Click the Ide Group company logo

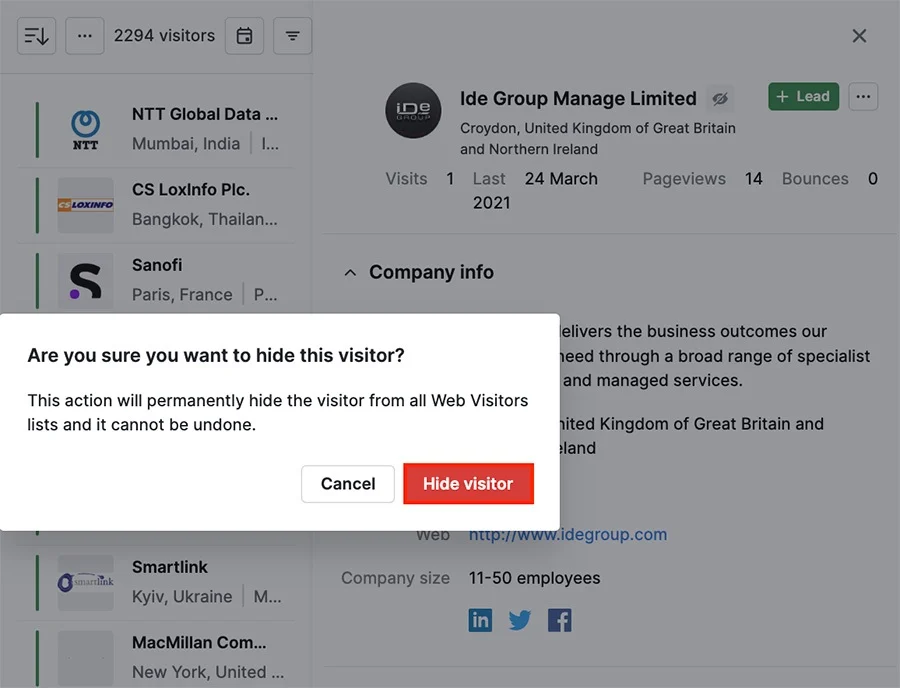(413, 110)
